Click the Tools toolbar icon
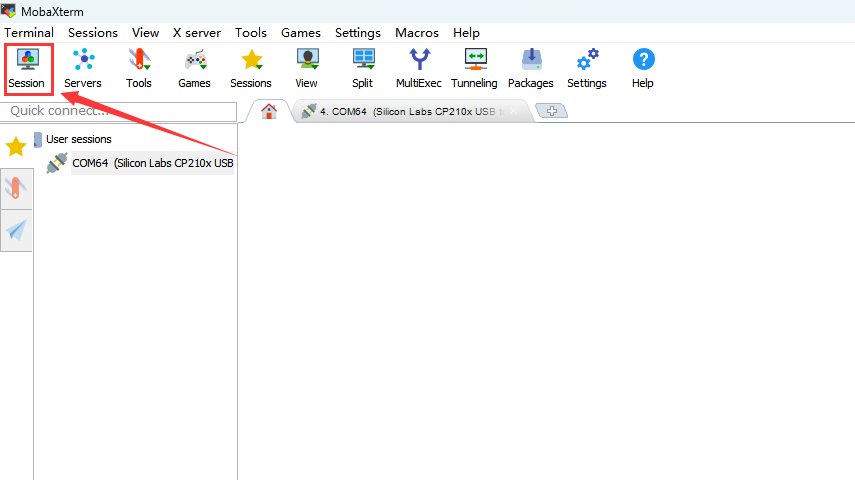 (x=139, y=69)
